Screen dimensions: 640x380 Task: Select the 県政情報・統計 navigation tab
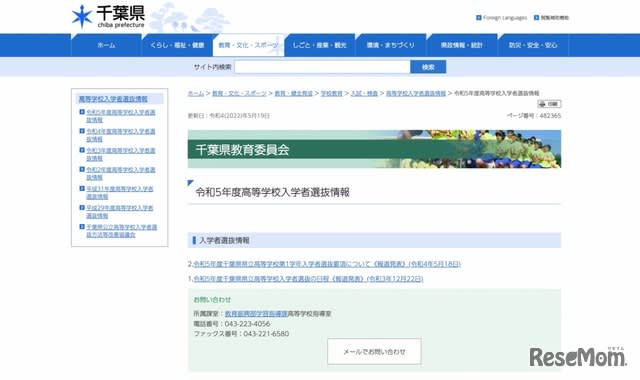(462, 45)
